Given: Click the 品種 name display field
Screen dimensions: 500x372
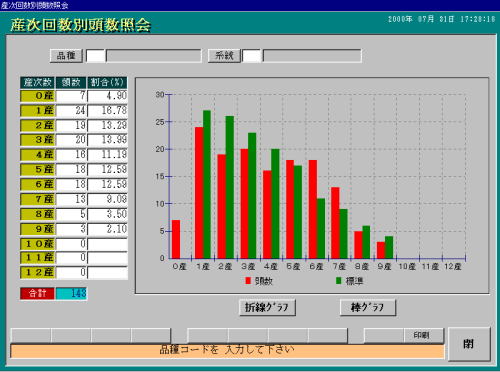Looking at the screenshot, I should click(154, 56).
